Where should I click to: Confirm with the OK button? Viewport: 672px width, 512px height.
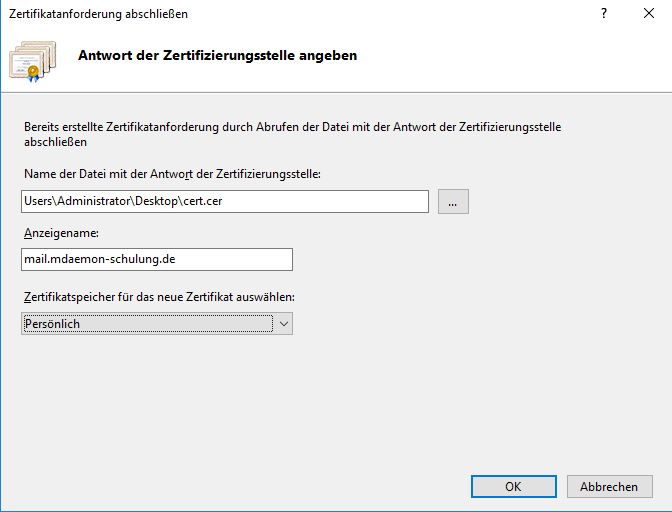pos(513,487)
